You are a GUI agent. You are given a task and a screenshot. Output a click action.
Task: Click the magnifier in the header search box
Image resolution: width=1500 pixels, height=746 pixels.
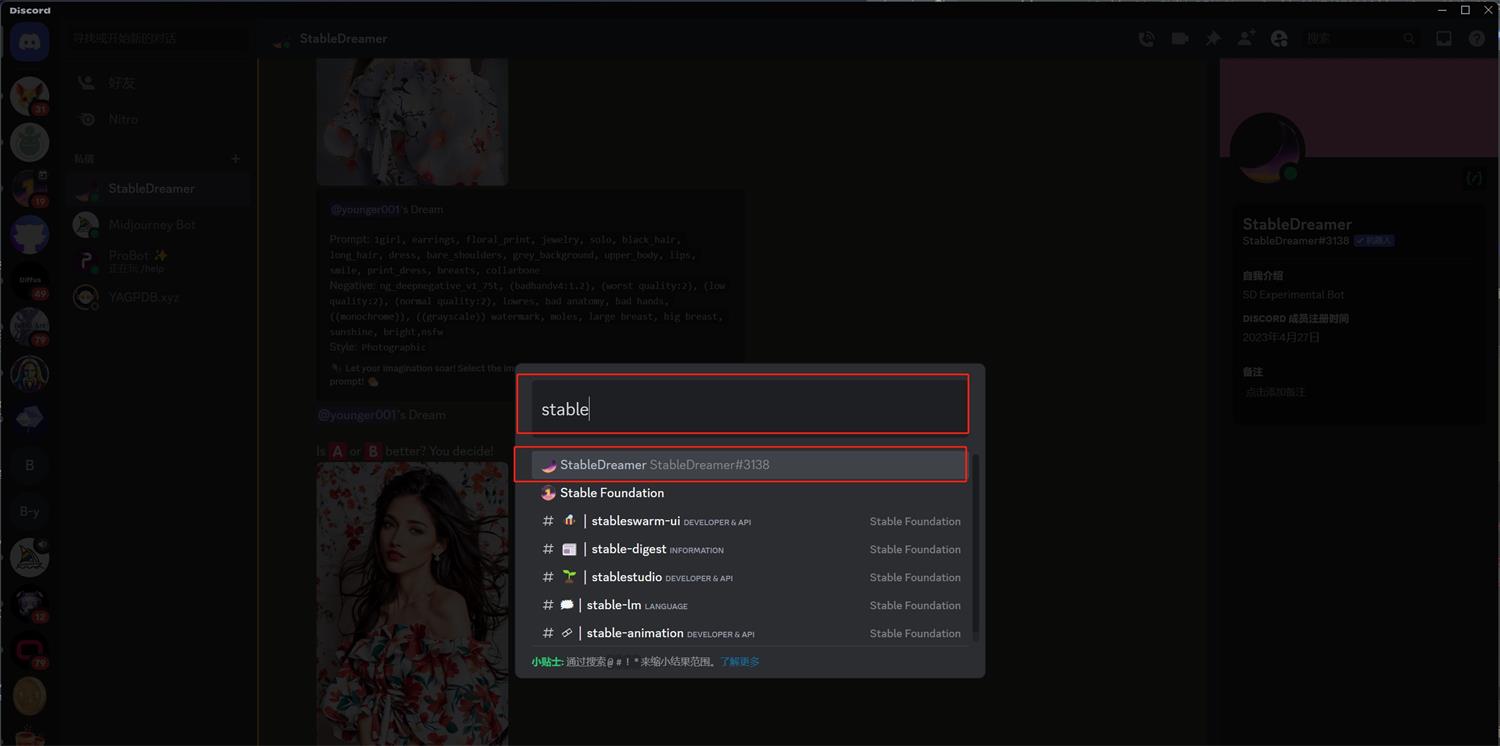point(1409,38)
